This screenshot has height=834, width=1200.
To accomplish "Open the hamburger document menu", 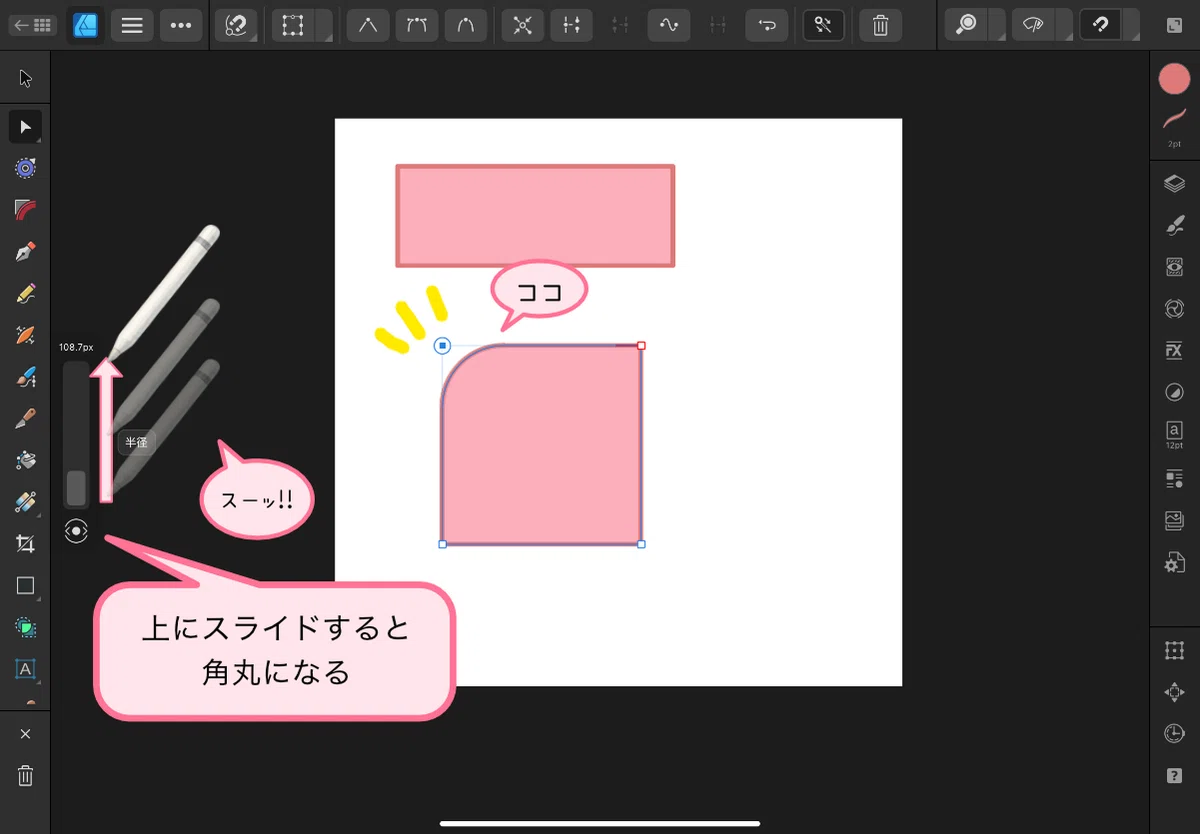I will coord(132,26).
